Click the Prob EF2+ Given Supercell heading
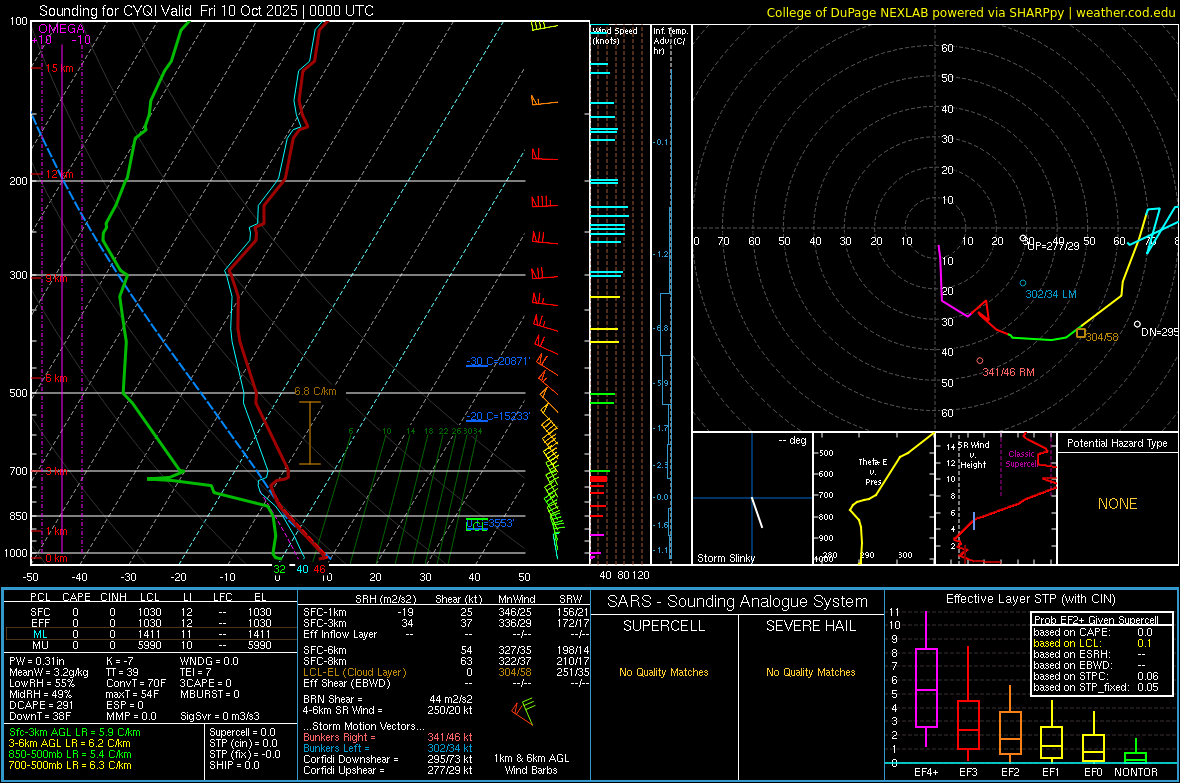The height and width of the screenshot is (783, 1180). point(1095,620)
